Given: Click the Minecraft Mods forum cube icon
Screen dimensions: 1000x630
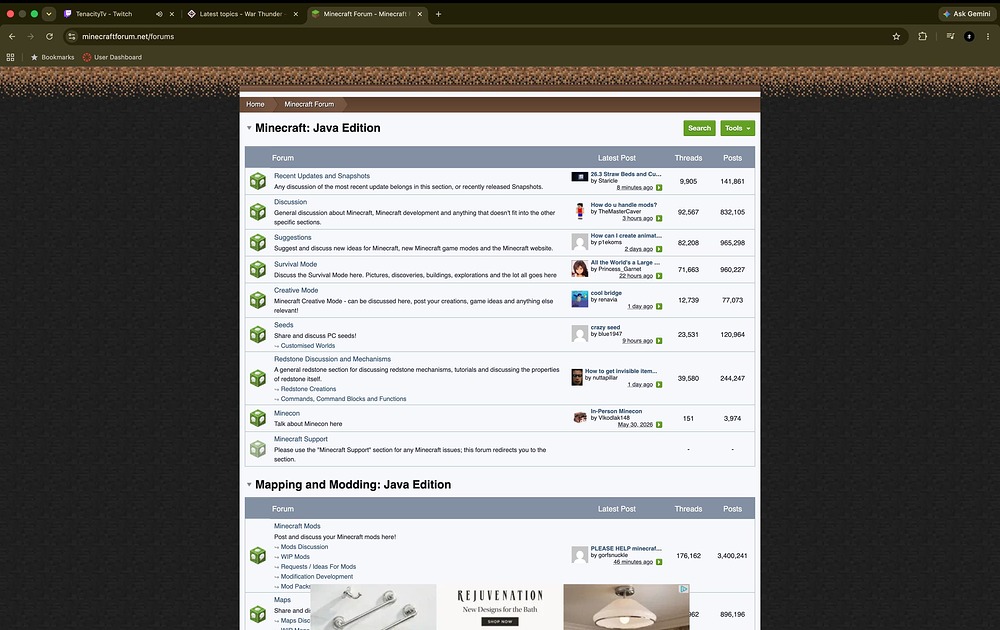Looking at the screenshot, I should (x=258, y=555).
